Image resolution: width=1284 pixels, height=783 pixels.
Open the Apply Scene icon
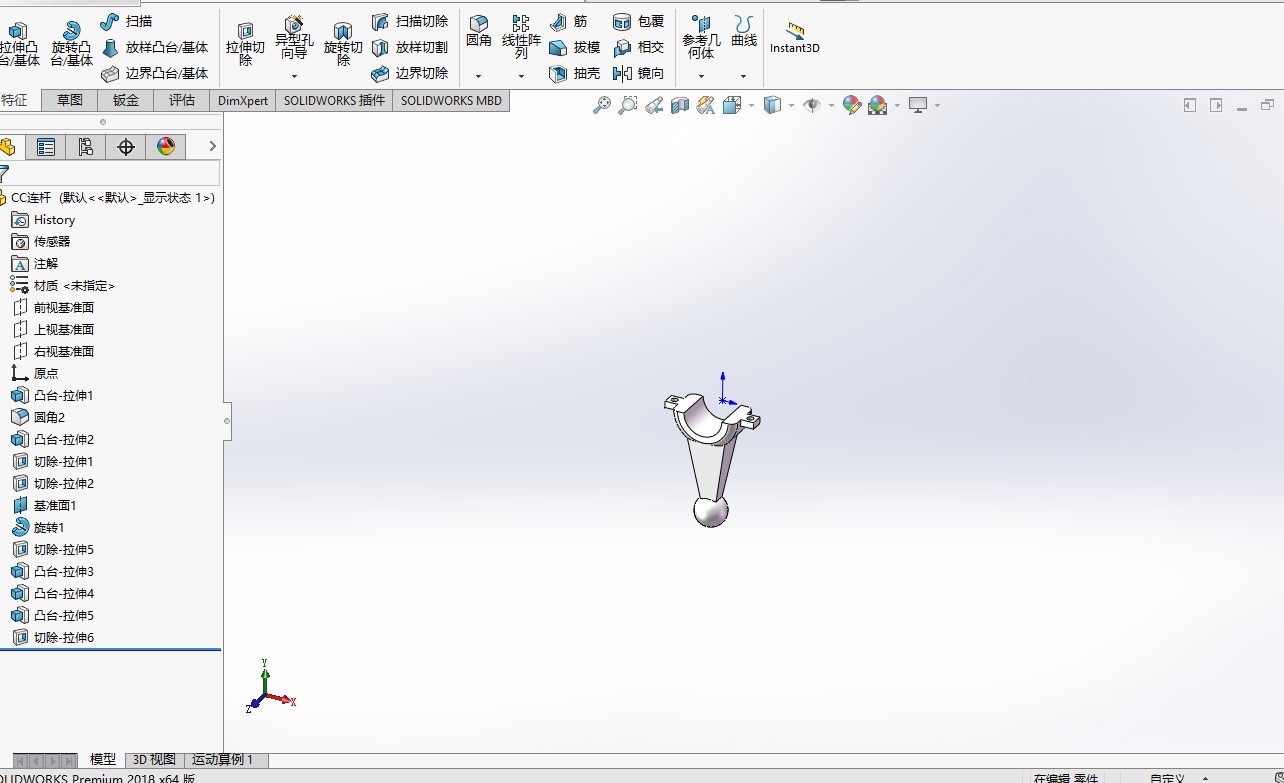pyautogui.click(x=878, y=105)
